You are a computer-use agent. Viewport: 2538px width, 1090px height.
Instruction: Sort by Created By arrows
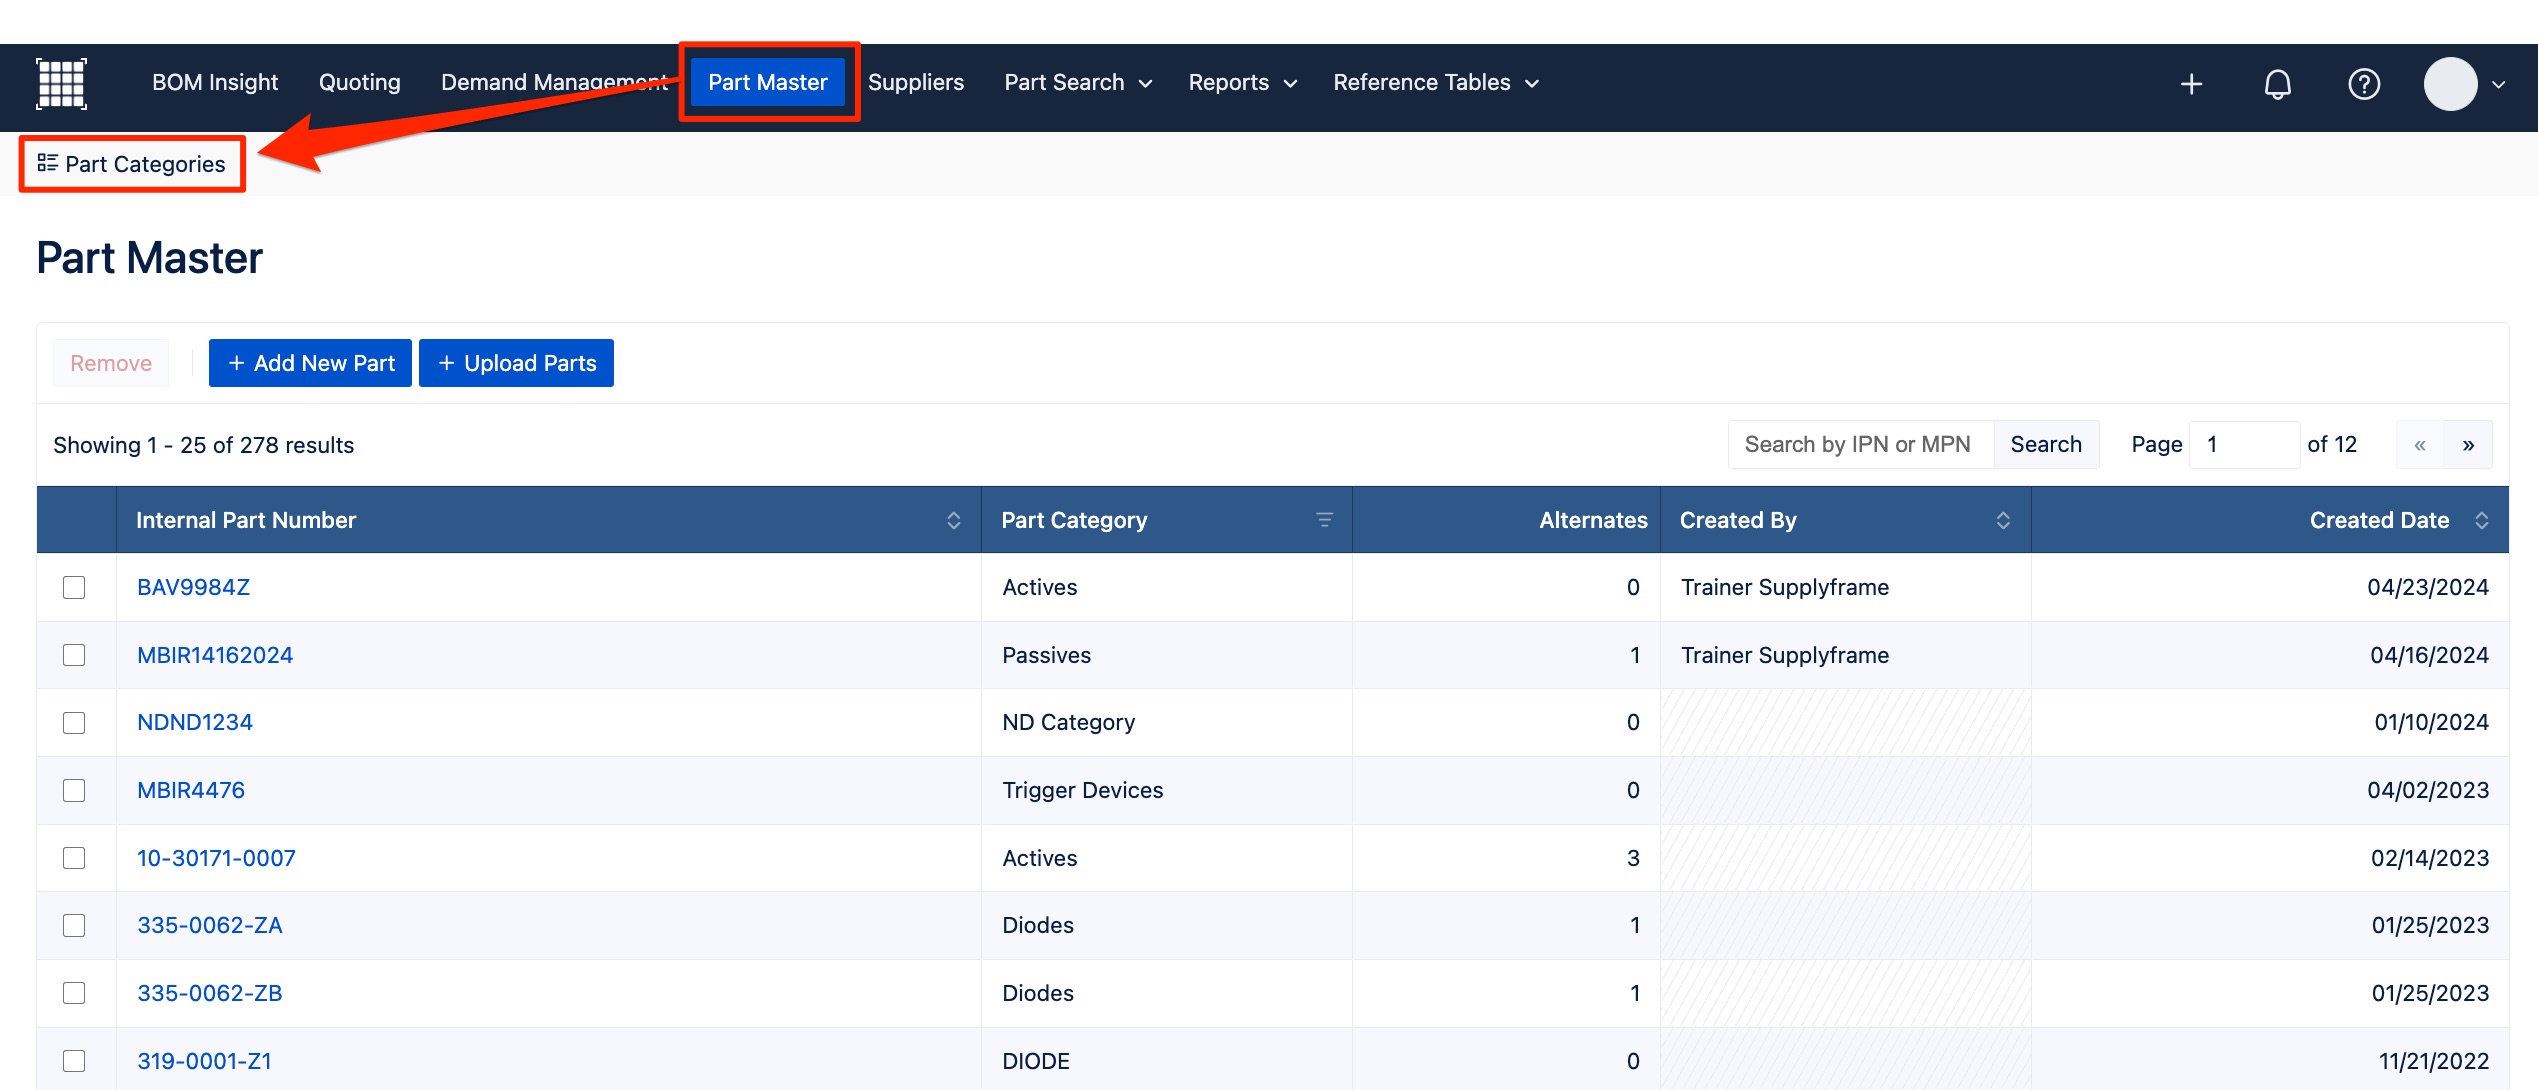[x=2003, y=520]
